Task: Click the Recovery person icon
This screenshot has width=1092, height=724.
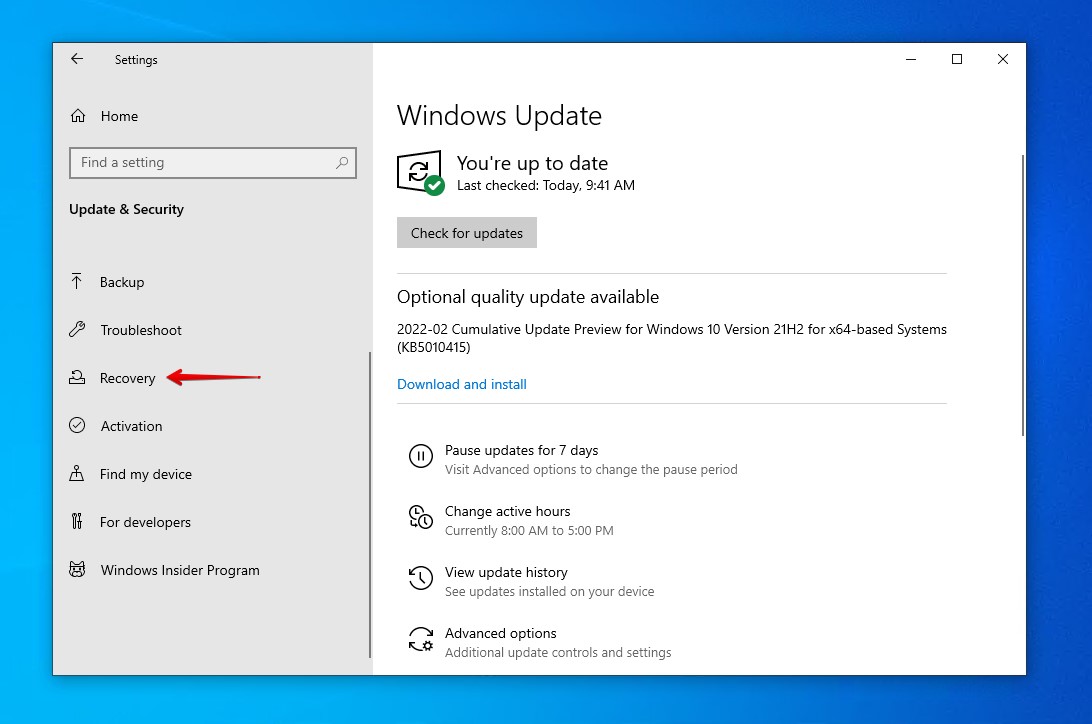Action: click(79, 378)
